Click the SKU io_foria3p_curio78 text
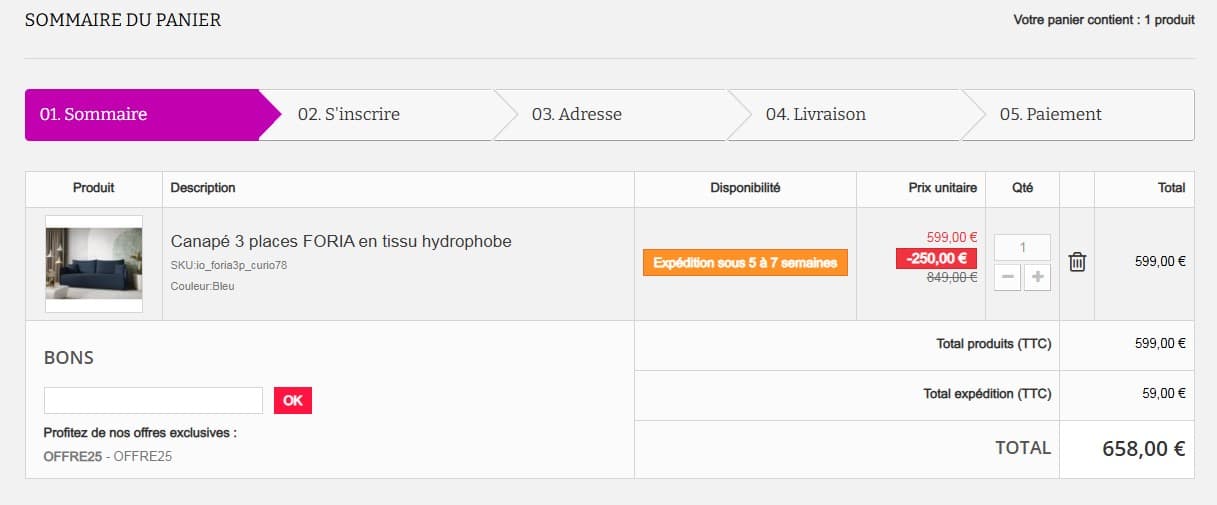This screenshot has height=505, width=1217. click(229, 265)
